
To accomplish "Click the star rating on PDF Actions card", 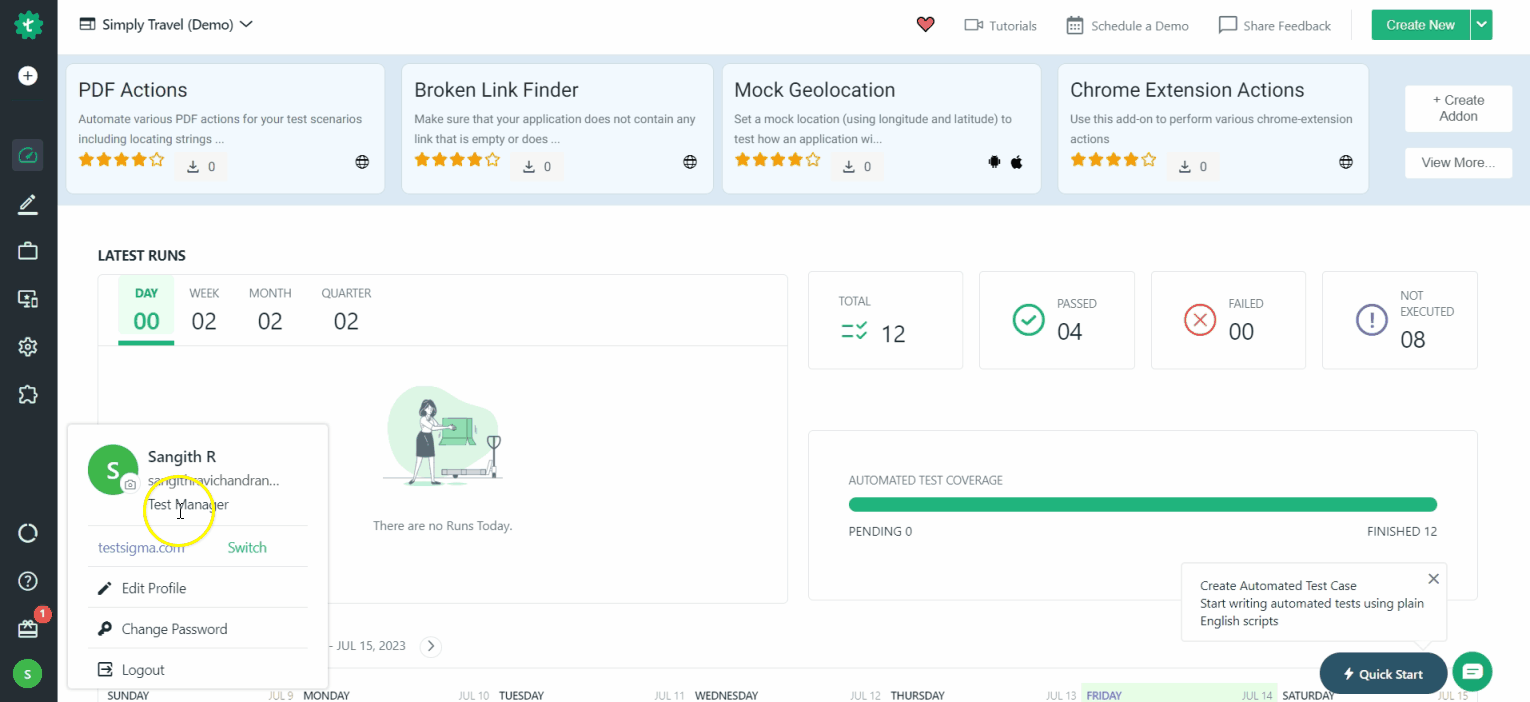I will tap(121, 159).
